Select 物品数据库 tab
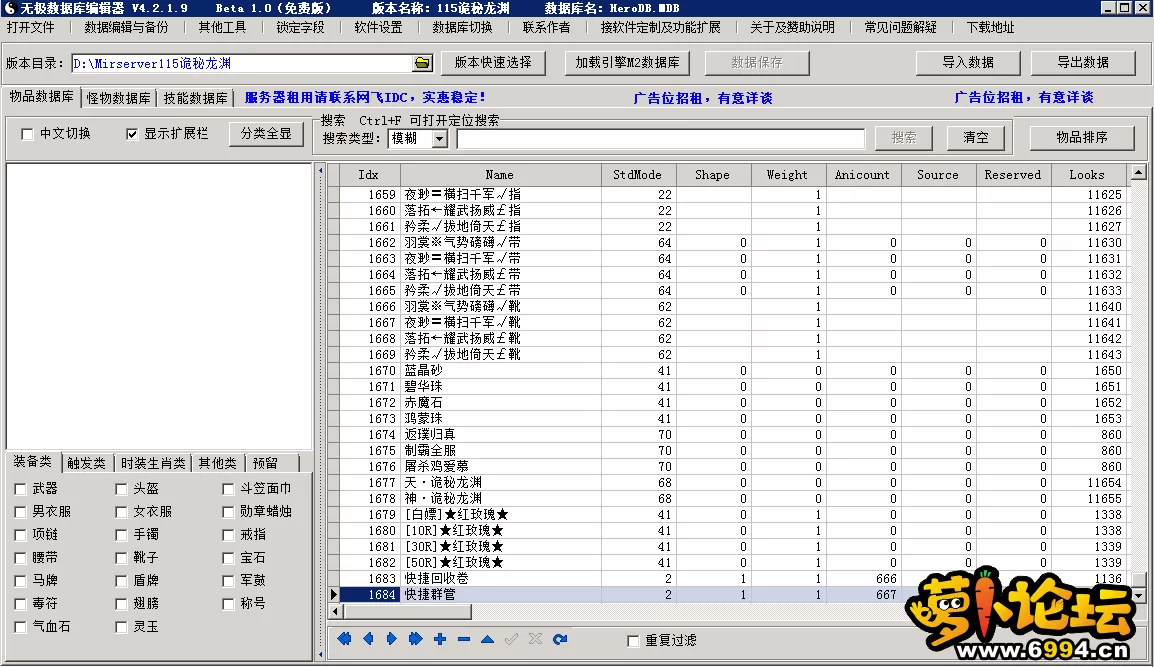 [x=41, y=96]
